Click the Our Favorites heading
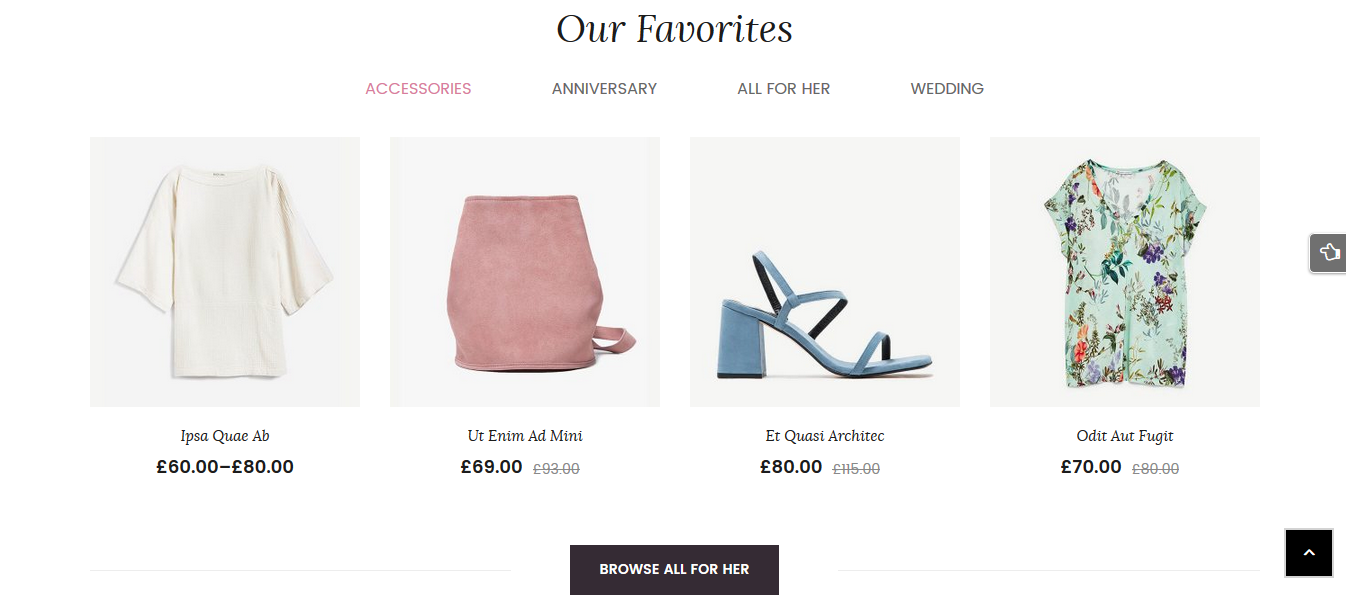1346x600 pixels. [674, 29]
